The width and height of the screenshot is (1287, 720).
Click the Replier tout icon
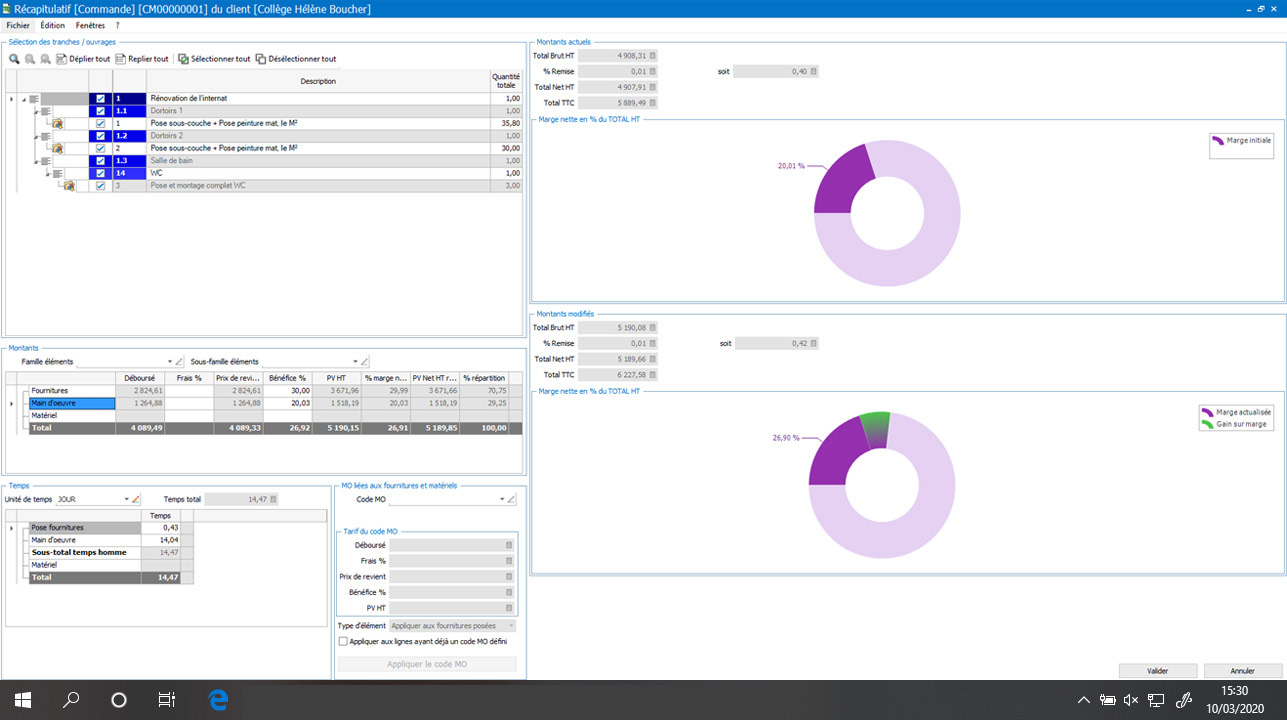click(121, 59)
